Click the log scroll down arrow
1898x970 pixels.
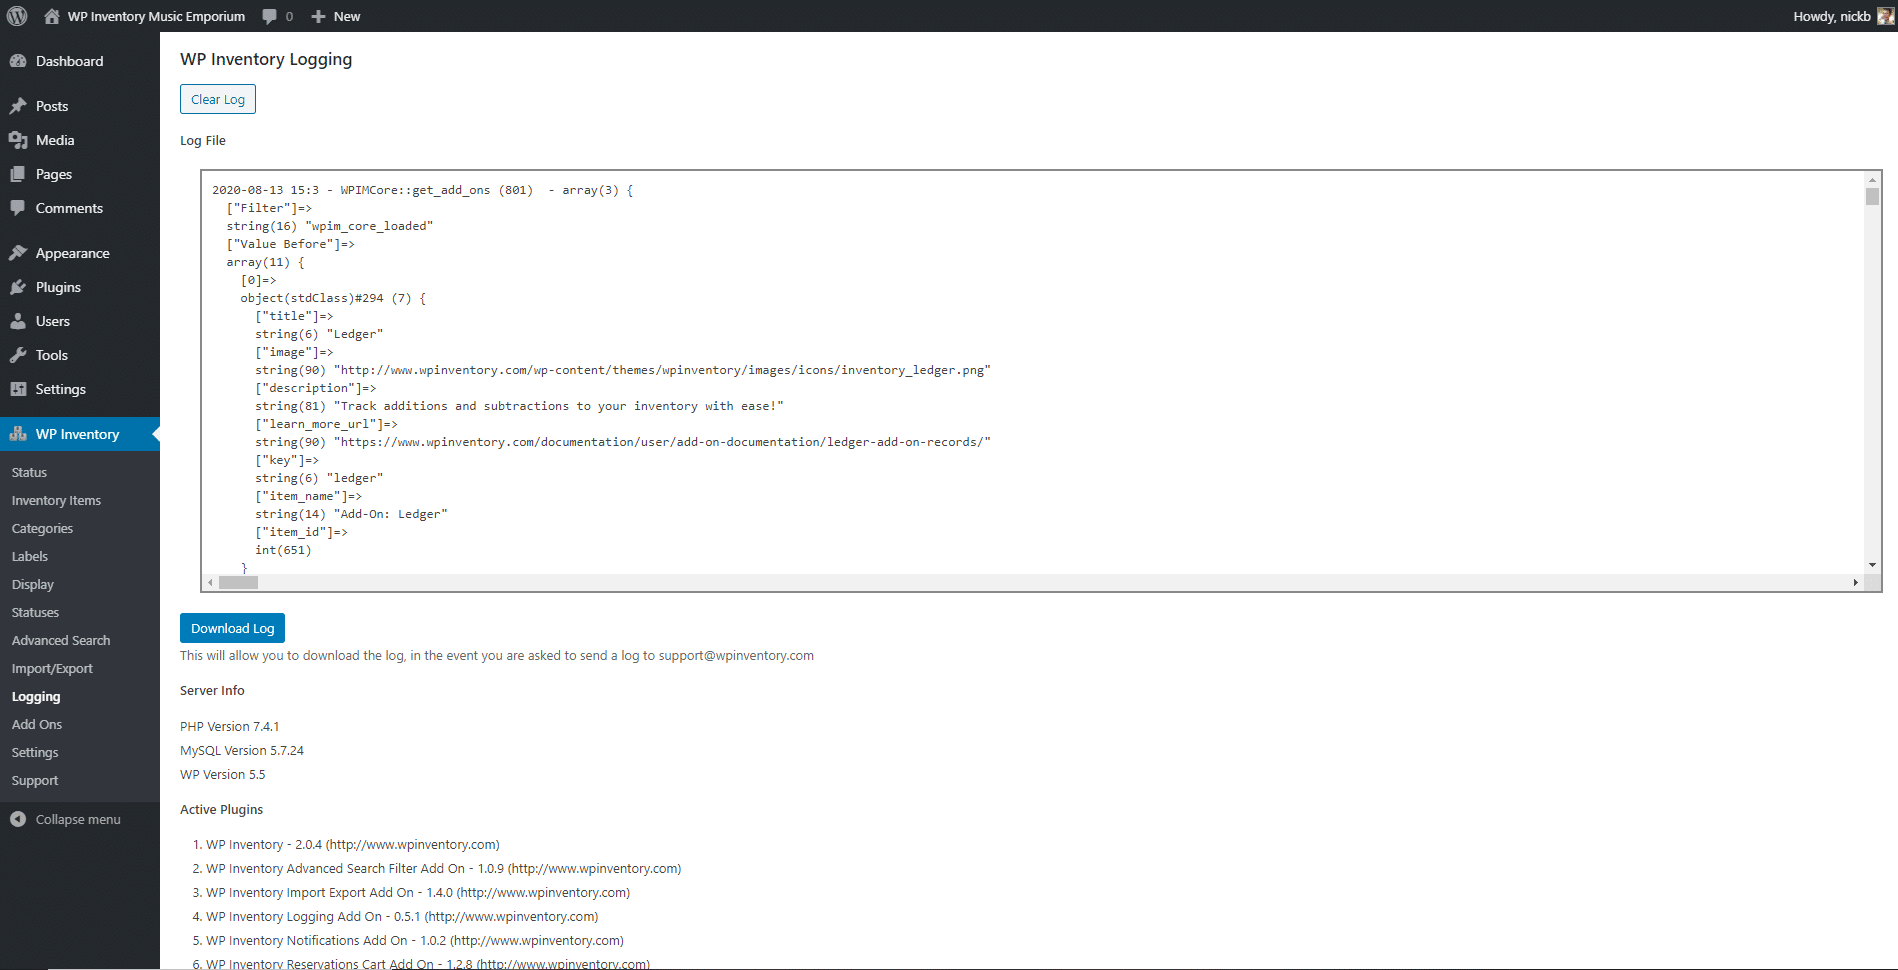(1872, 566)
